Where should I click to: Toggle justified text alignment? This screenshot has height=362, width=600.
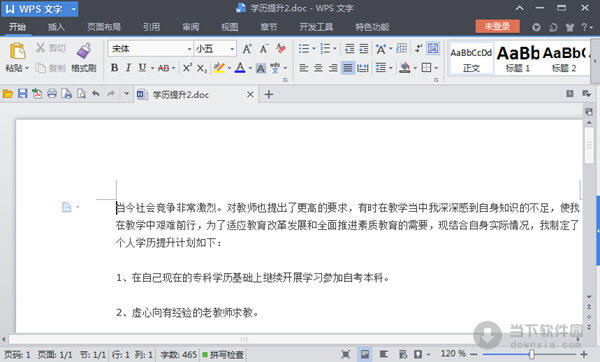[x=347, y=68]
